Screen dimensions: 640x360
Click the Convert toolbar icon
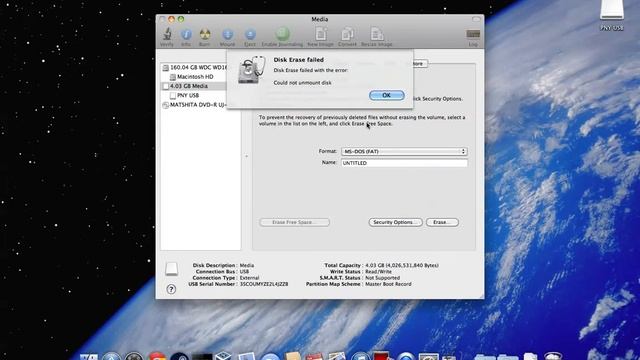click(x=347, y=34)
